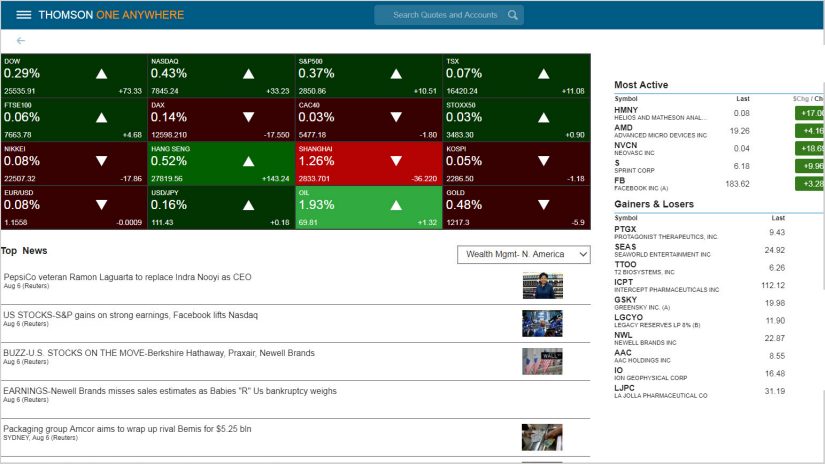Click into Search Quotes and Accounts field
The width and height of the screenshot is (825, 464).
pyautogui.click(x=449, y=15)
